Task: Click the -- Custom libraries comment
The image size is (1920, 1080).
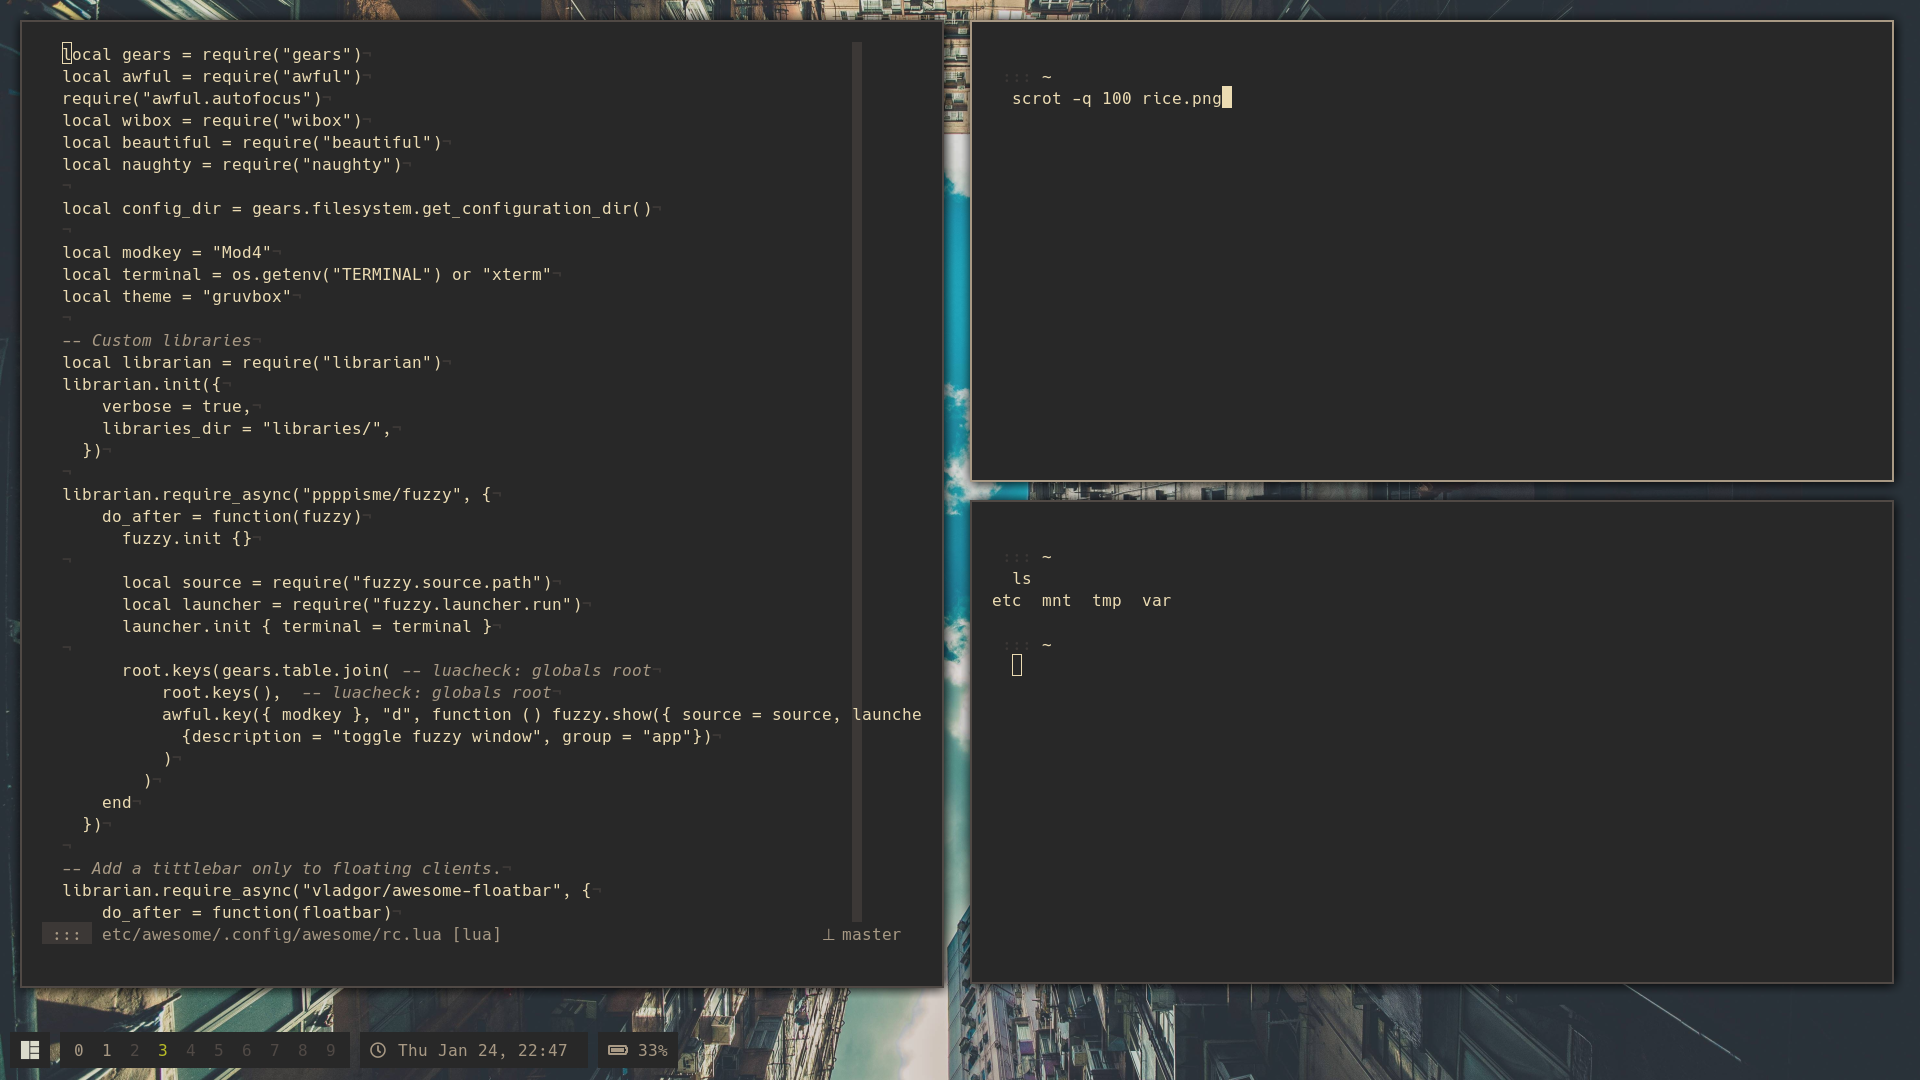Action: pyautogui.click(x=157, y=340)
